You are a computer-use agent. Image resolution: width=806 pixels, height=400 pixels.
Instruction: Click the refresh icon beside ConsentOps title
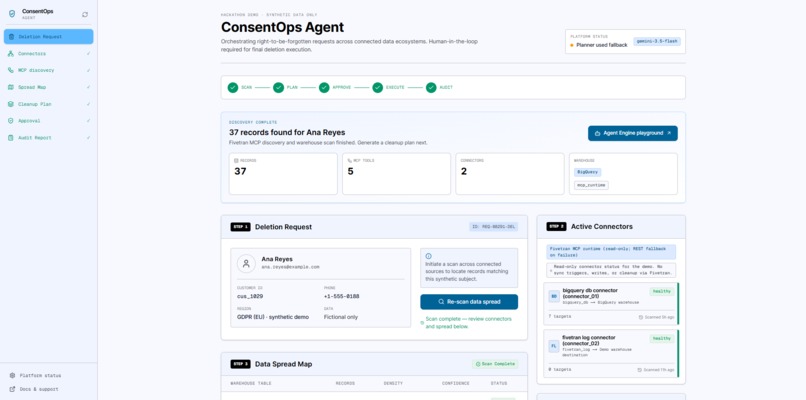coord(85,14)
